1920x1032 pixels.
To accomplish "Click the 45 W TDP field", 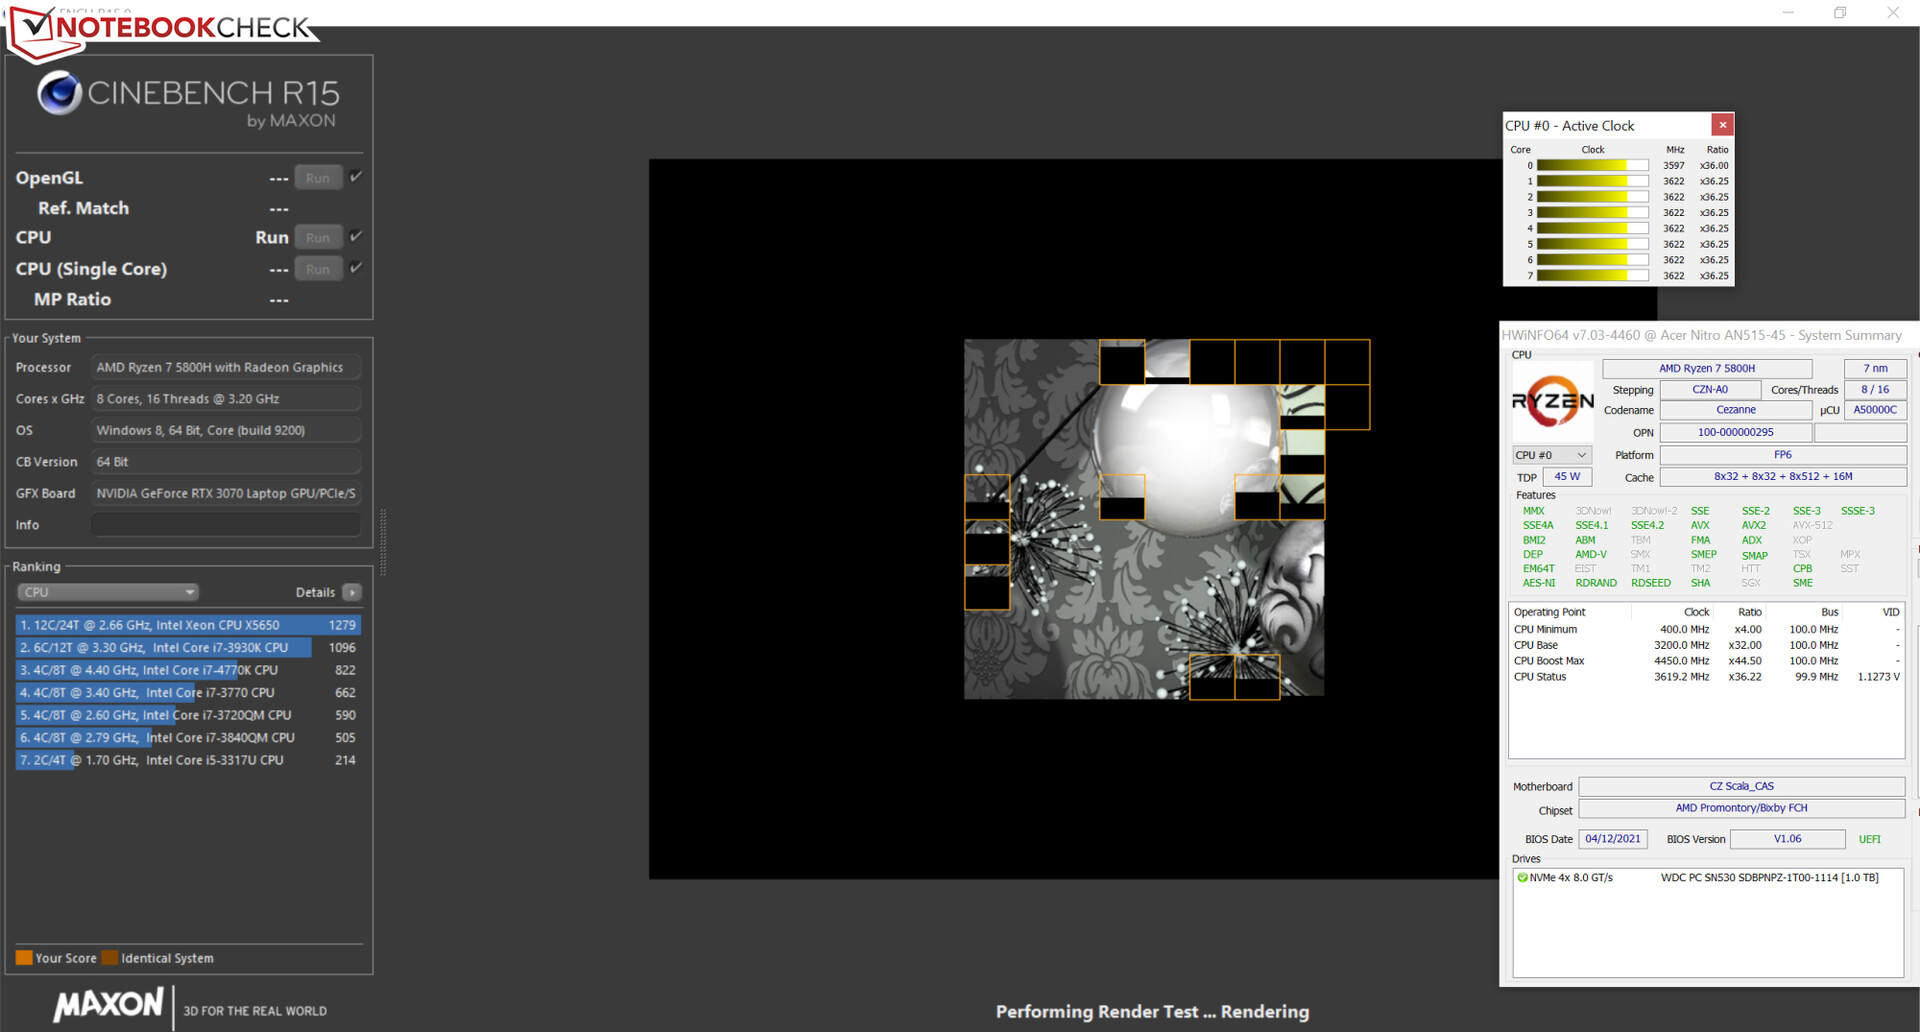I will click(1567, 477).
